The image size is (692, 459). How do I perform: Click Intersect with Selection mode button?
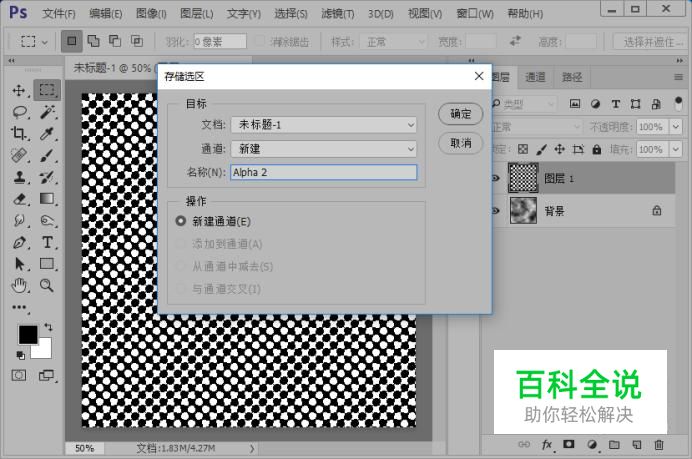click(x=137, y=41)
